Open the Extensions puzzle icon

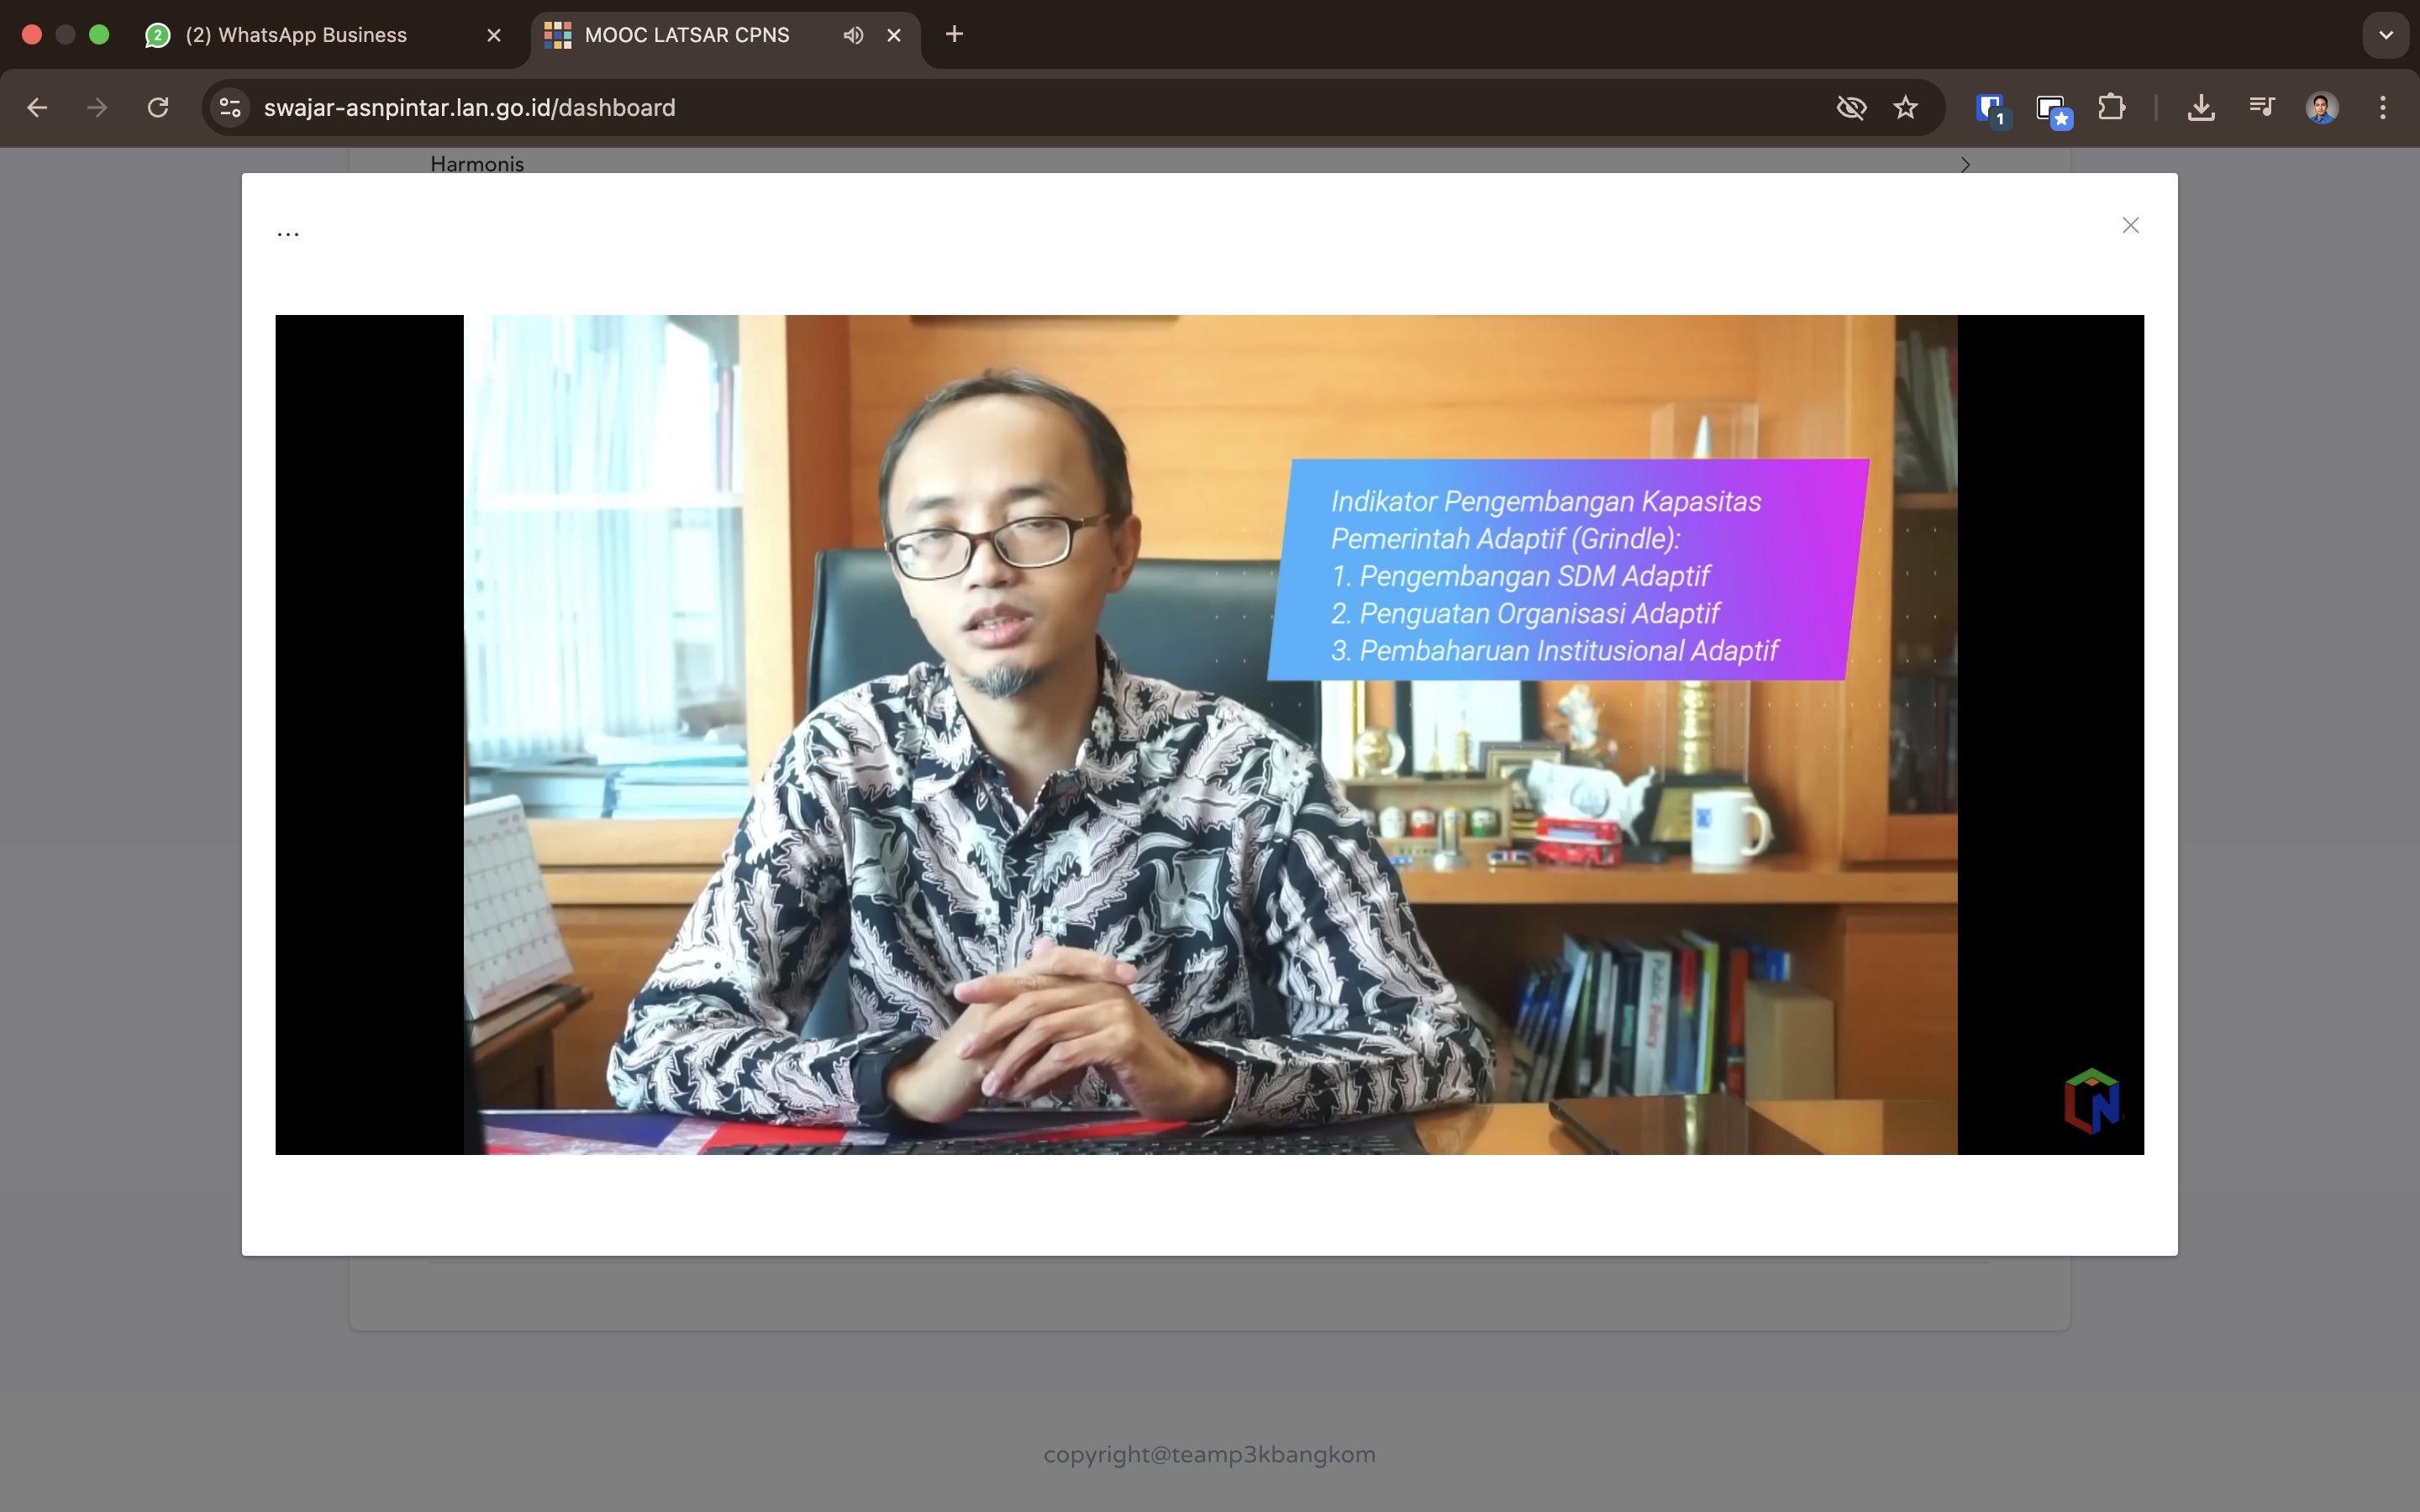(2111, 108)
